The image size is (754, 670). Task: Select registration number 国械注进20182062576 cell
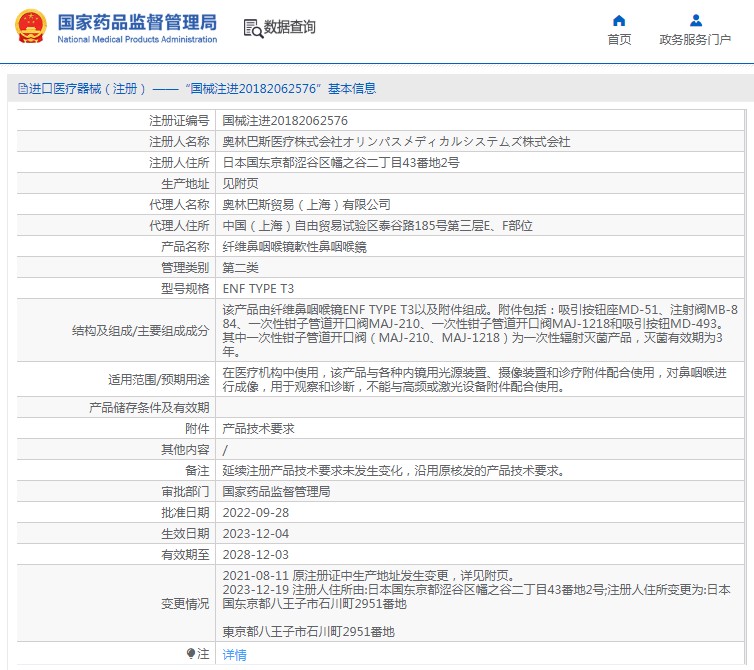[x=285, y=120]
